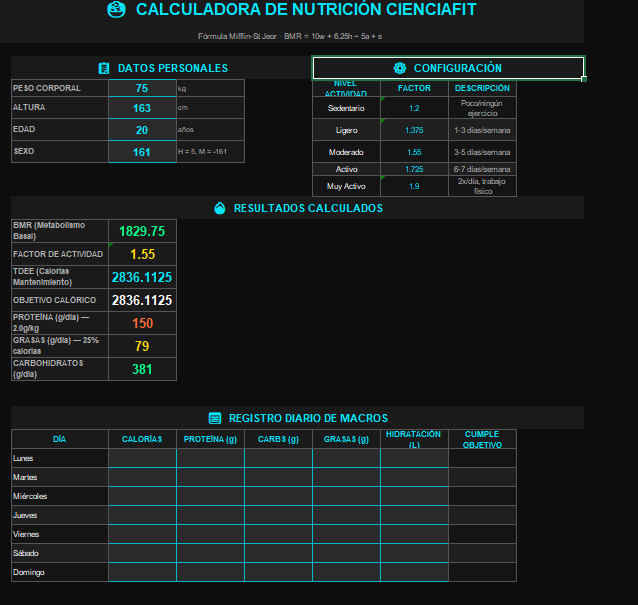Image resolution: width=638 pixels, height=605 pixels.
Task: Click the FACTOR column header
Action: pyautogui.click(x=414, y=88)
